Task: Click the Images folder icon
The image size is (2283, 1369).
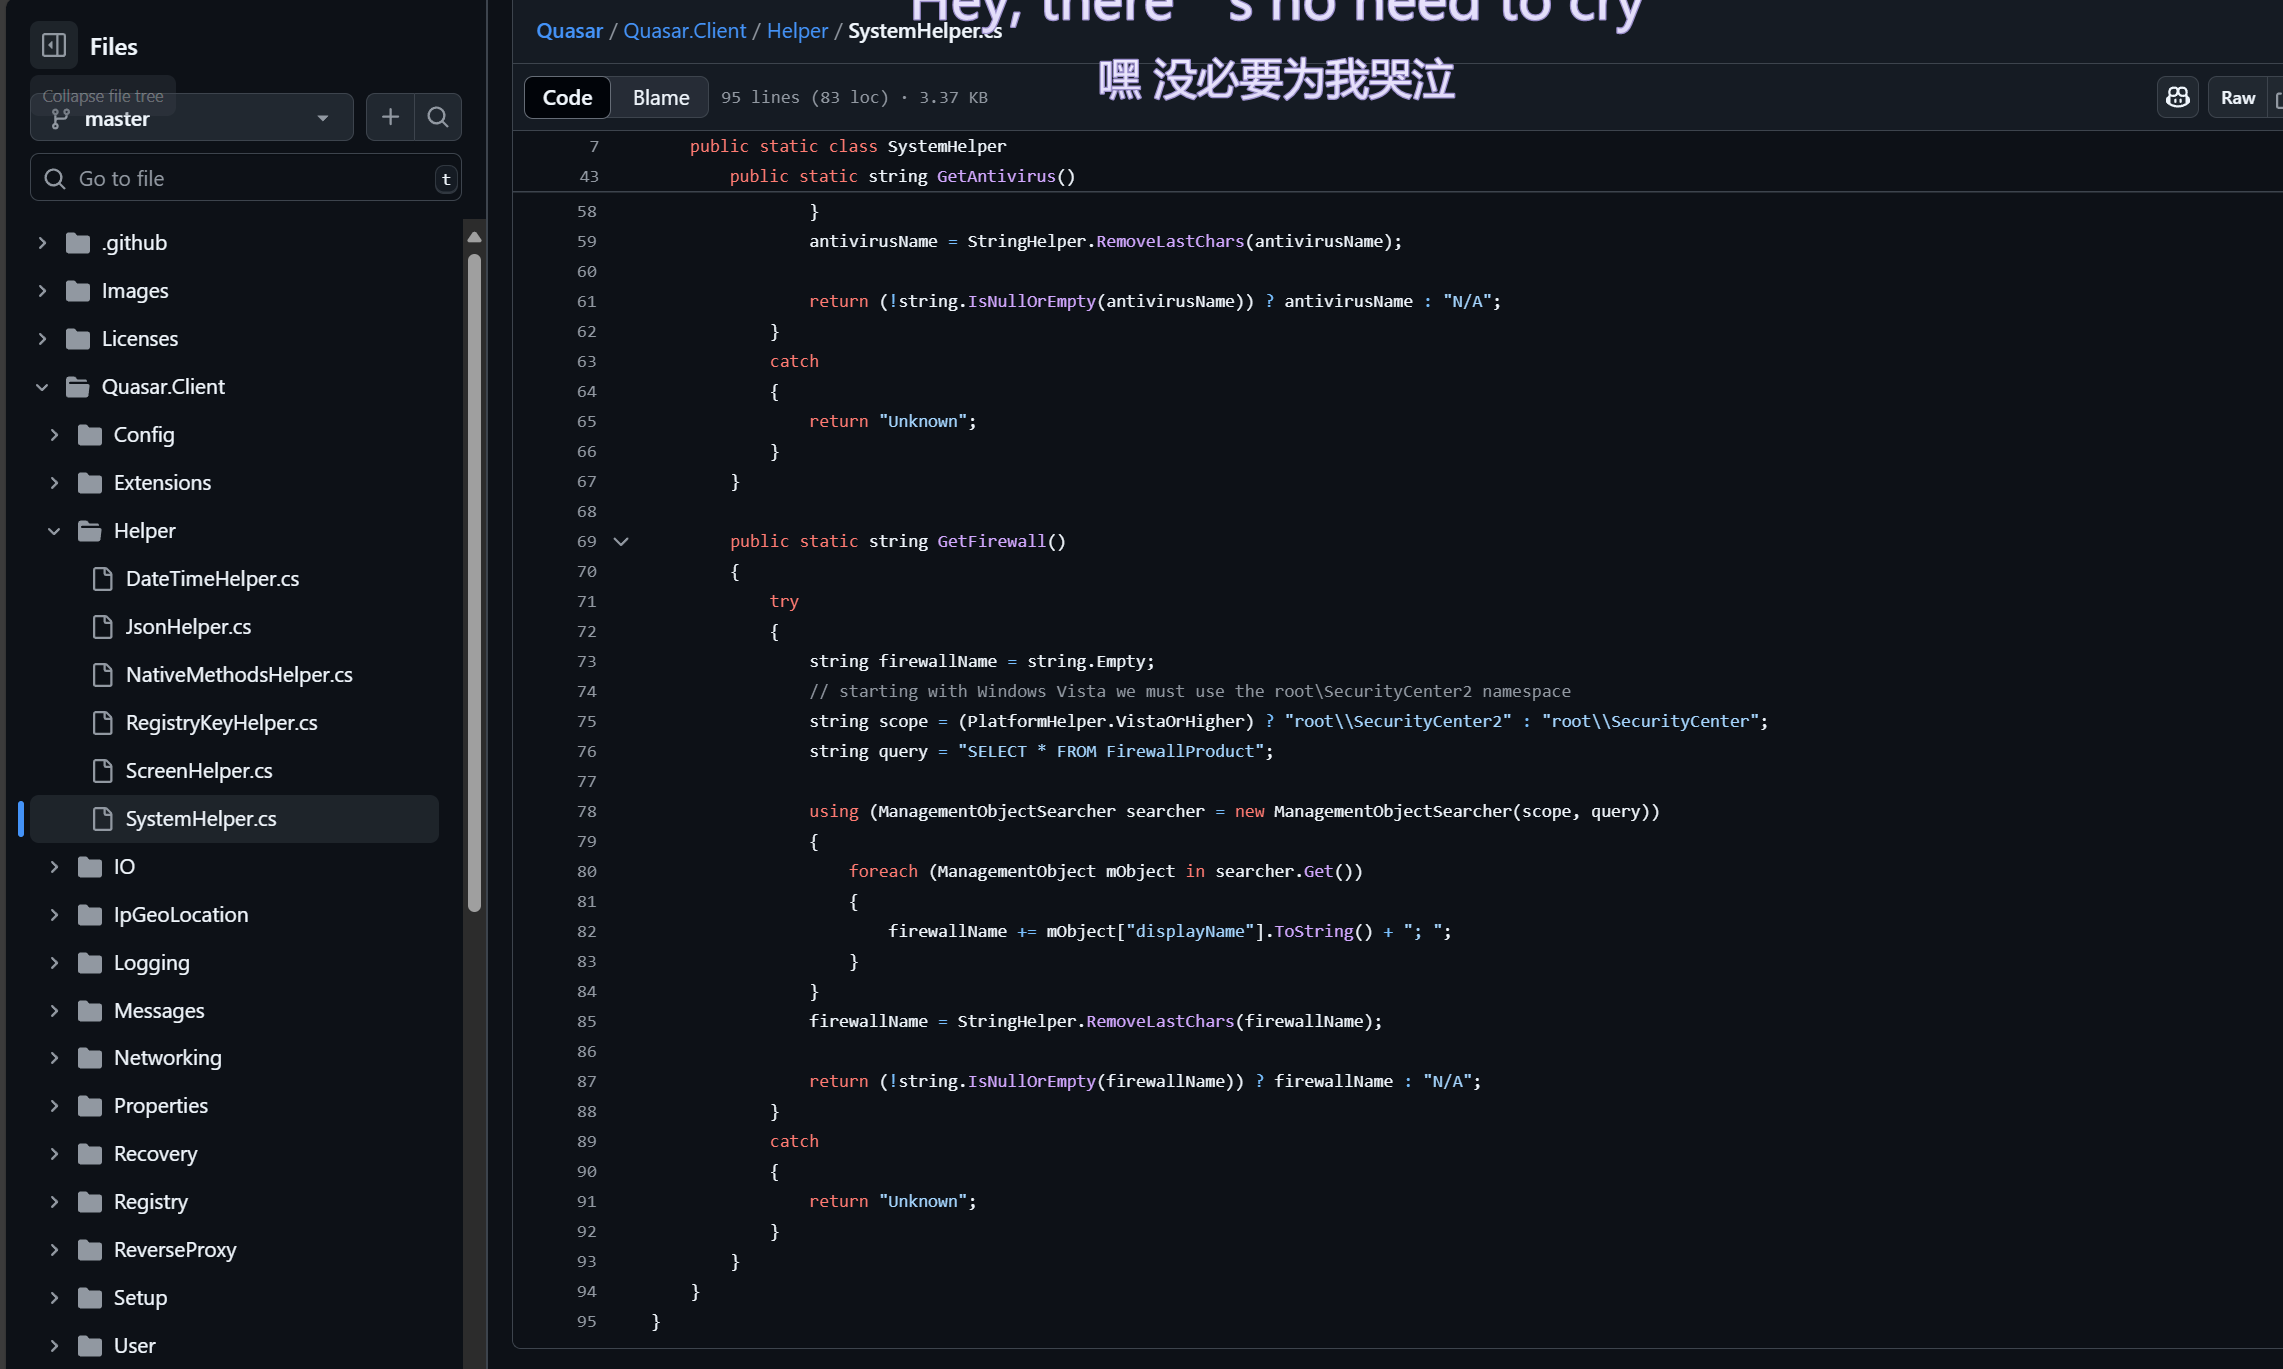Action: [78, 291]
